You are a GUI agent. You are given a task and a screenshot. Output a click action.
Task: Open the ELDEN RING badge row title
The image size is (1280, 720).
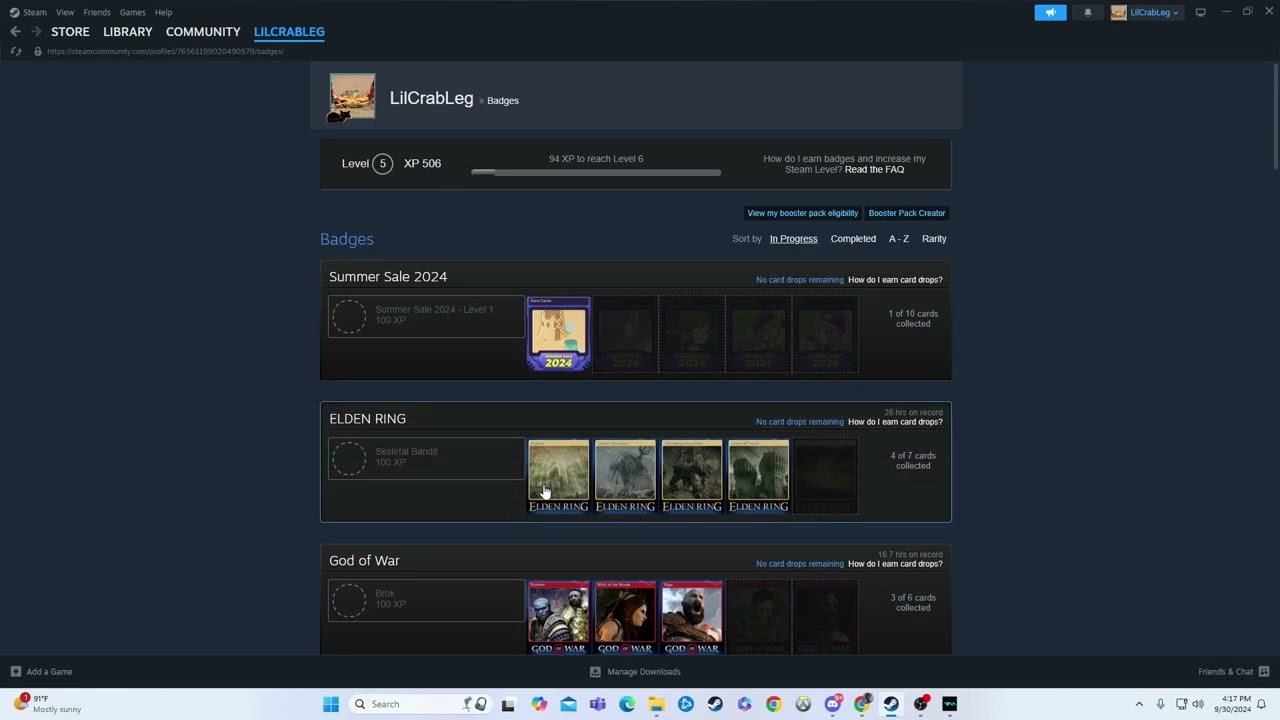coord(367,419)
